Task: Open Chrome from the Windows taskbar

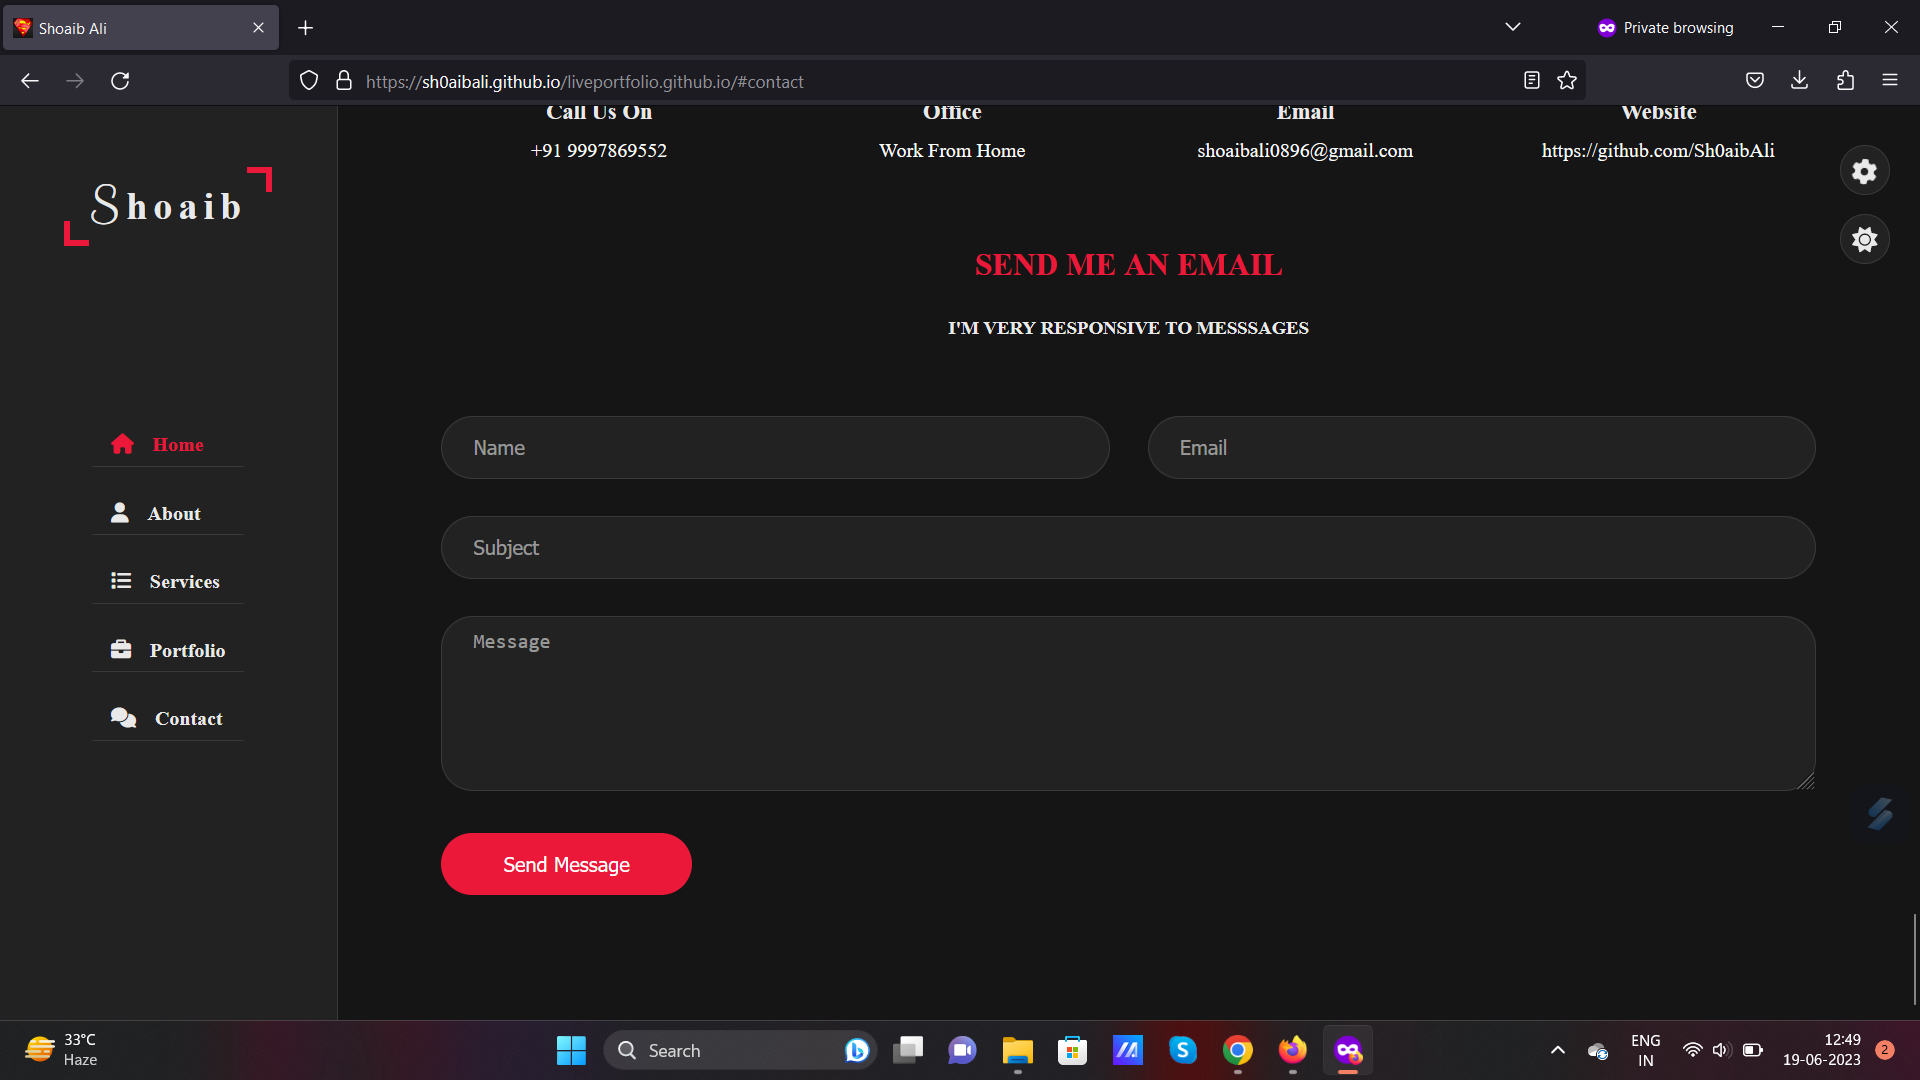Action: [1237, 1050]
